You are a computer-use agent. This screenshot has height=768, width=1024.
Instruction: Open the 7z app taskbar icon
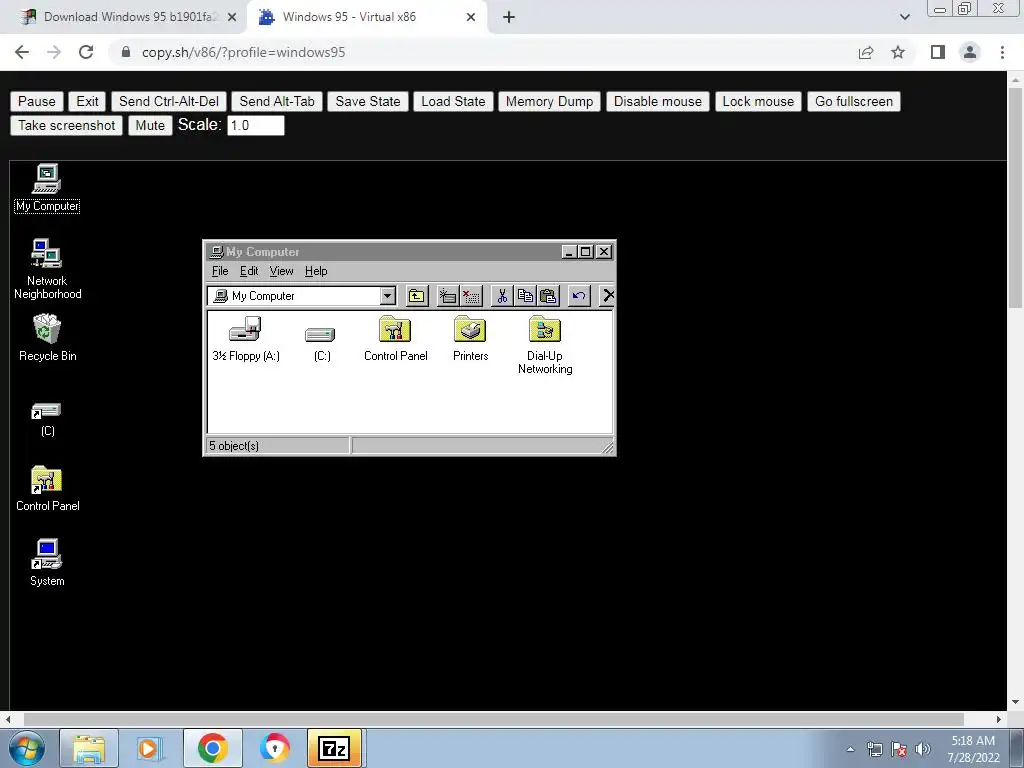(334, 748)
